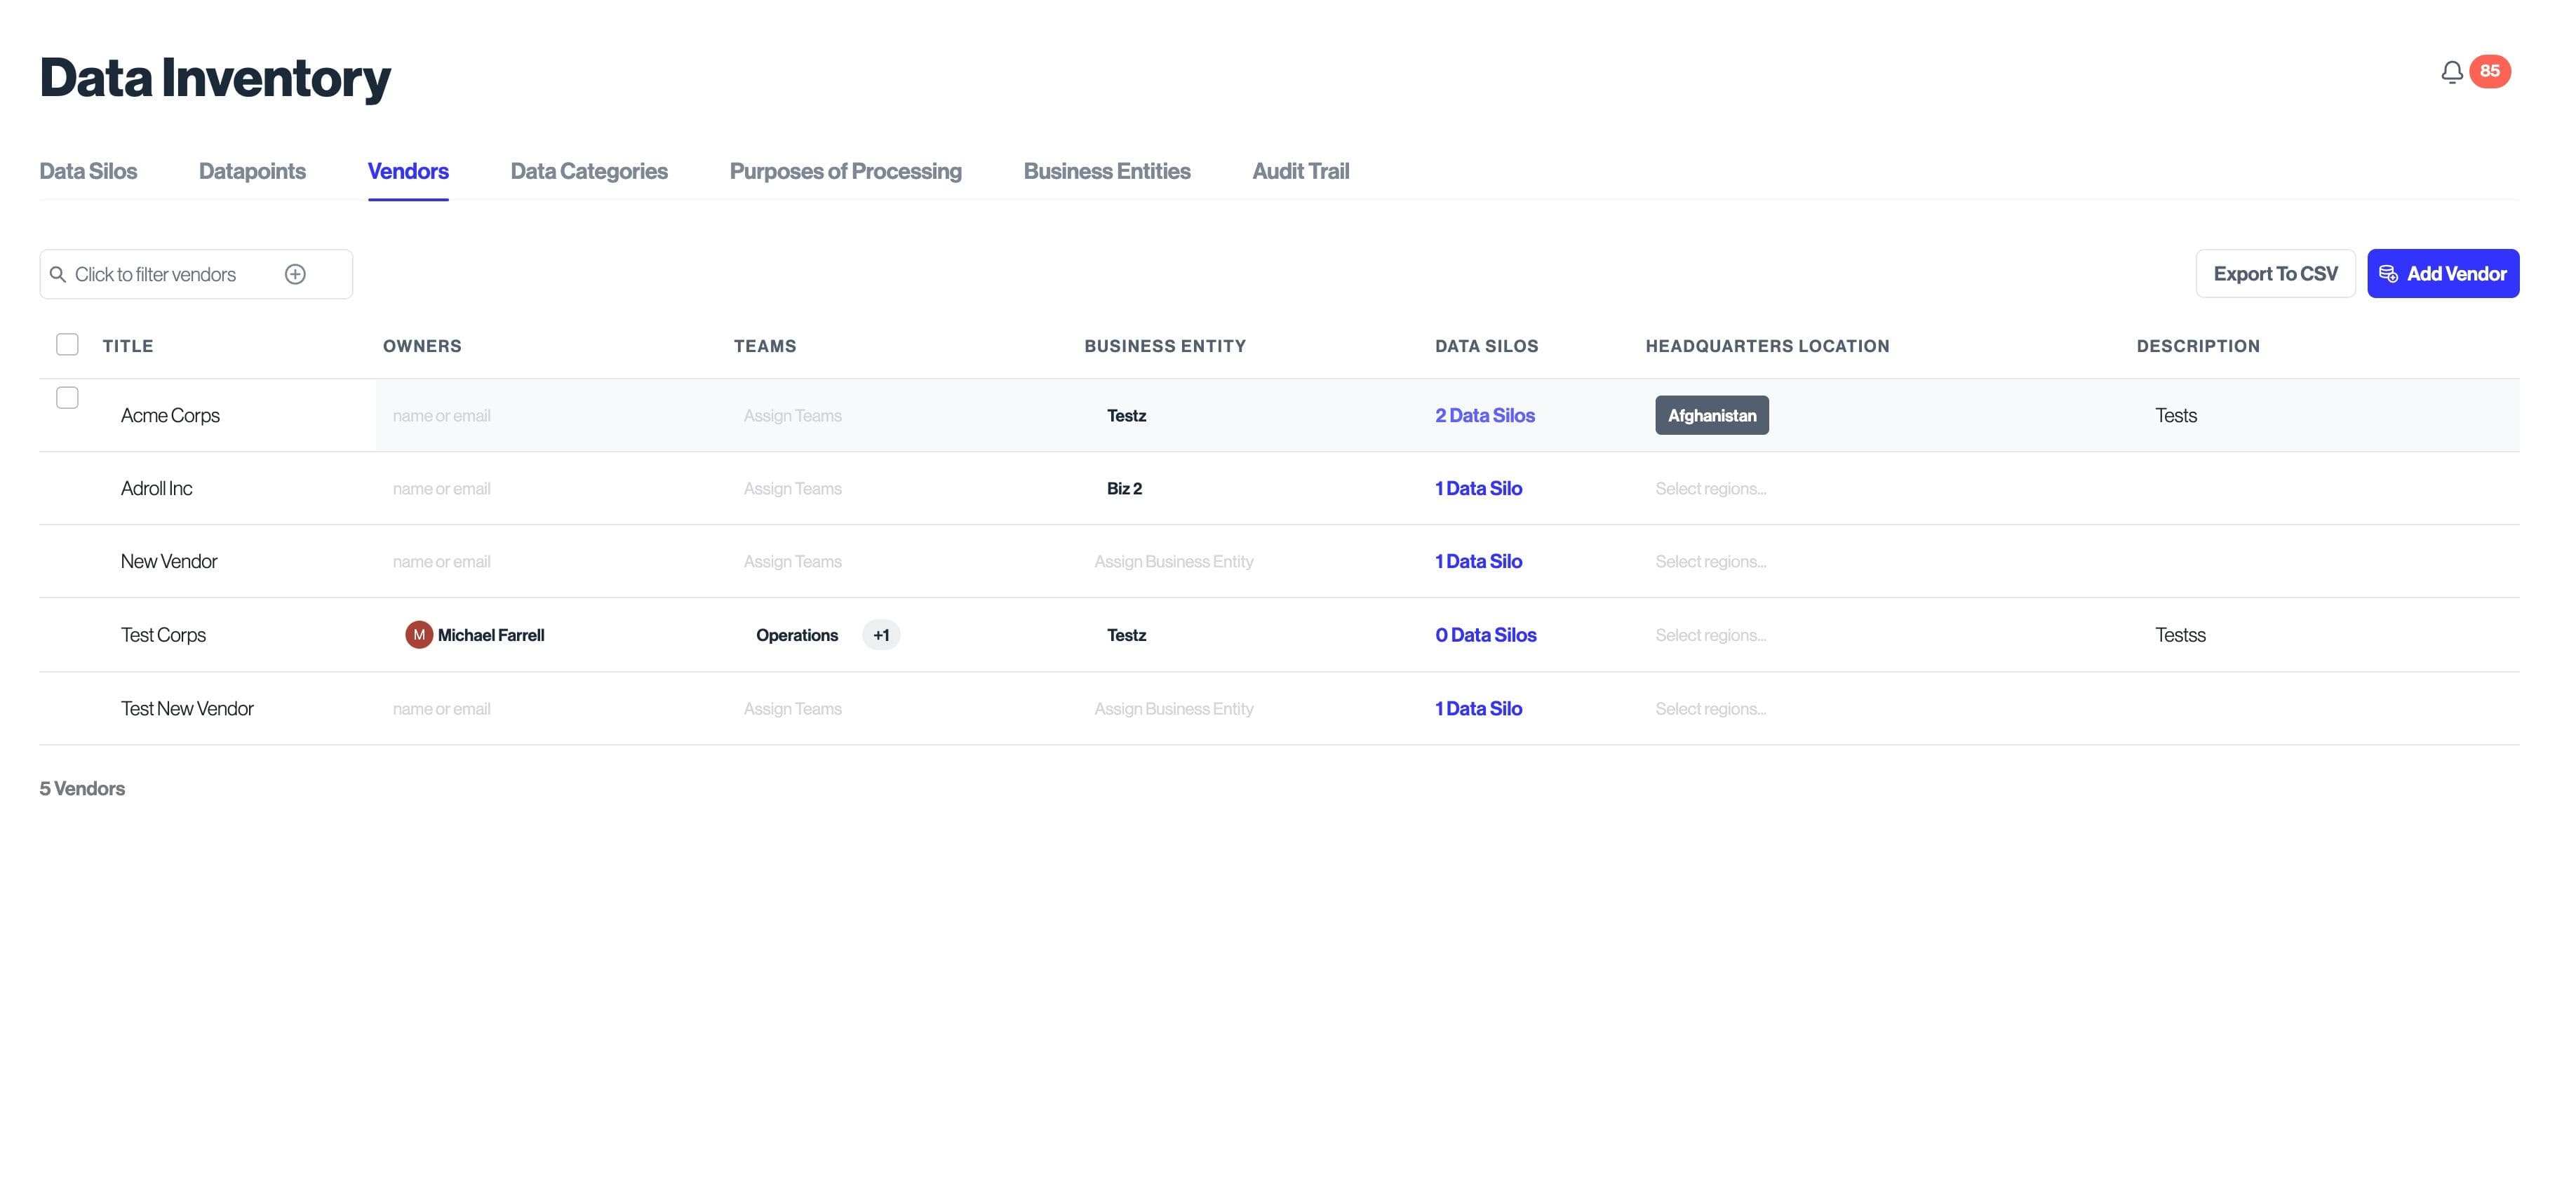Viewport: 2576px width, 1181px height.
Task: Click the Afghanistan location tag
Action: point(1711,415)
